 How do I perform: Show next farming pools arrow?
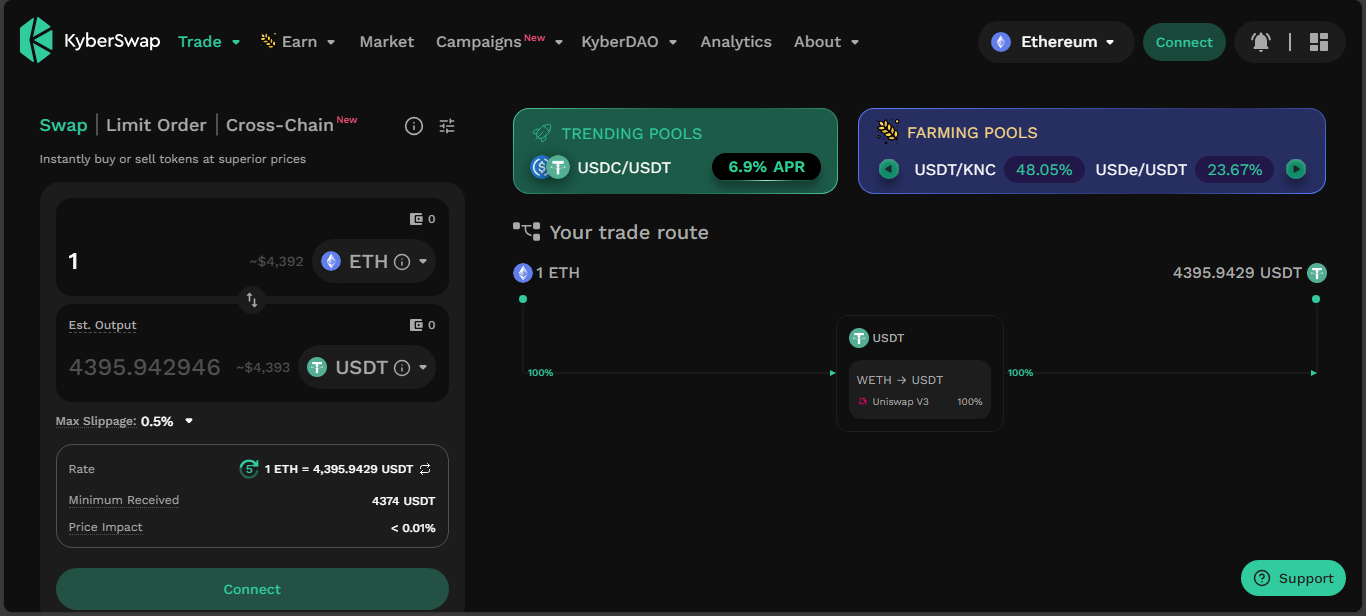[x=1296, y=169]
